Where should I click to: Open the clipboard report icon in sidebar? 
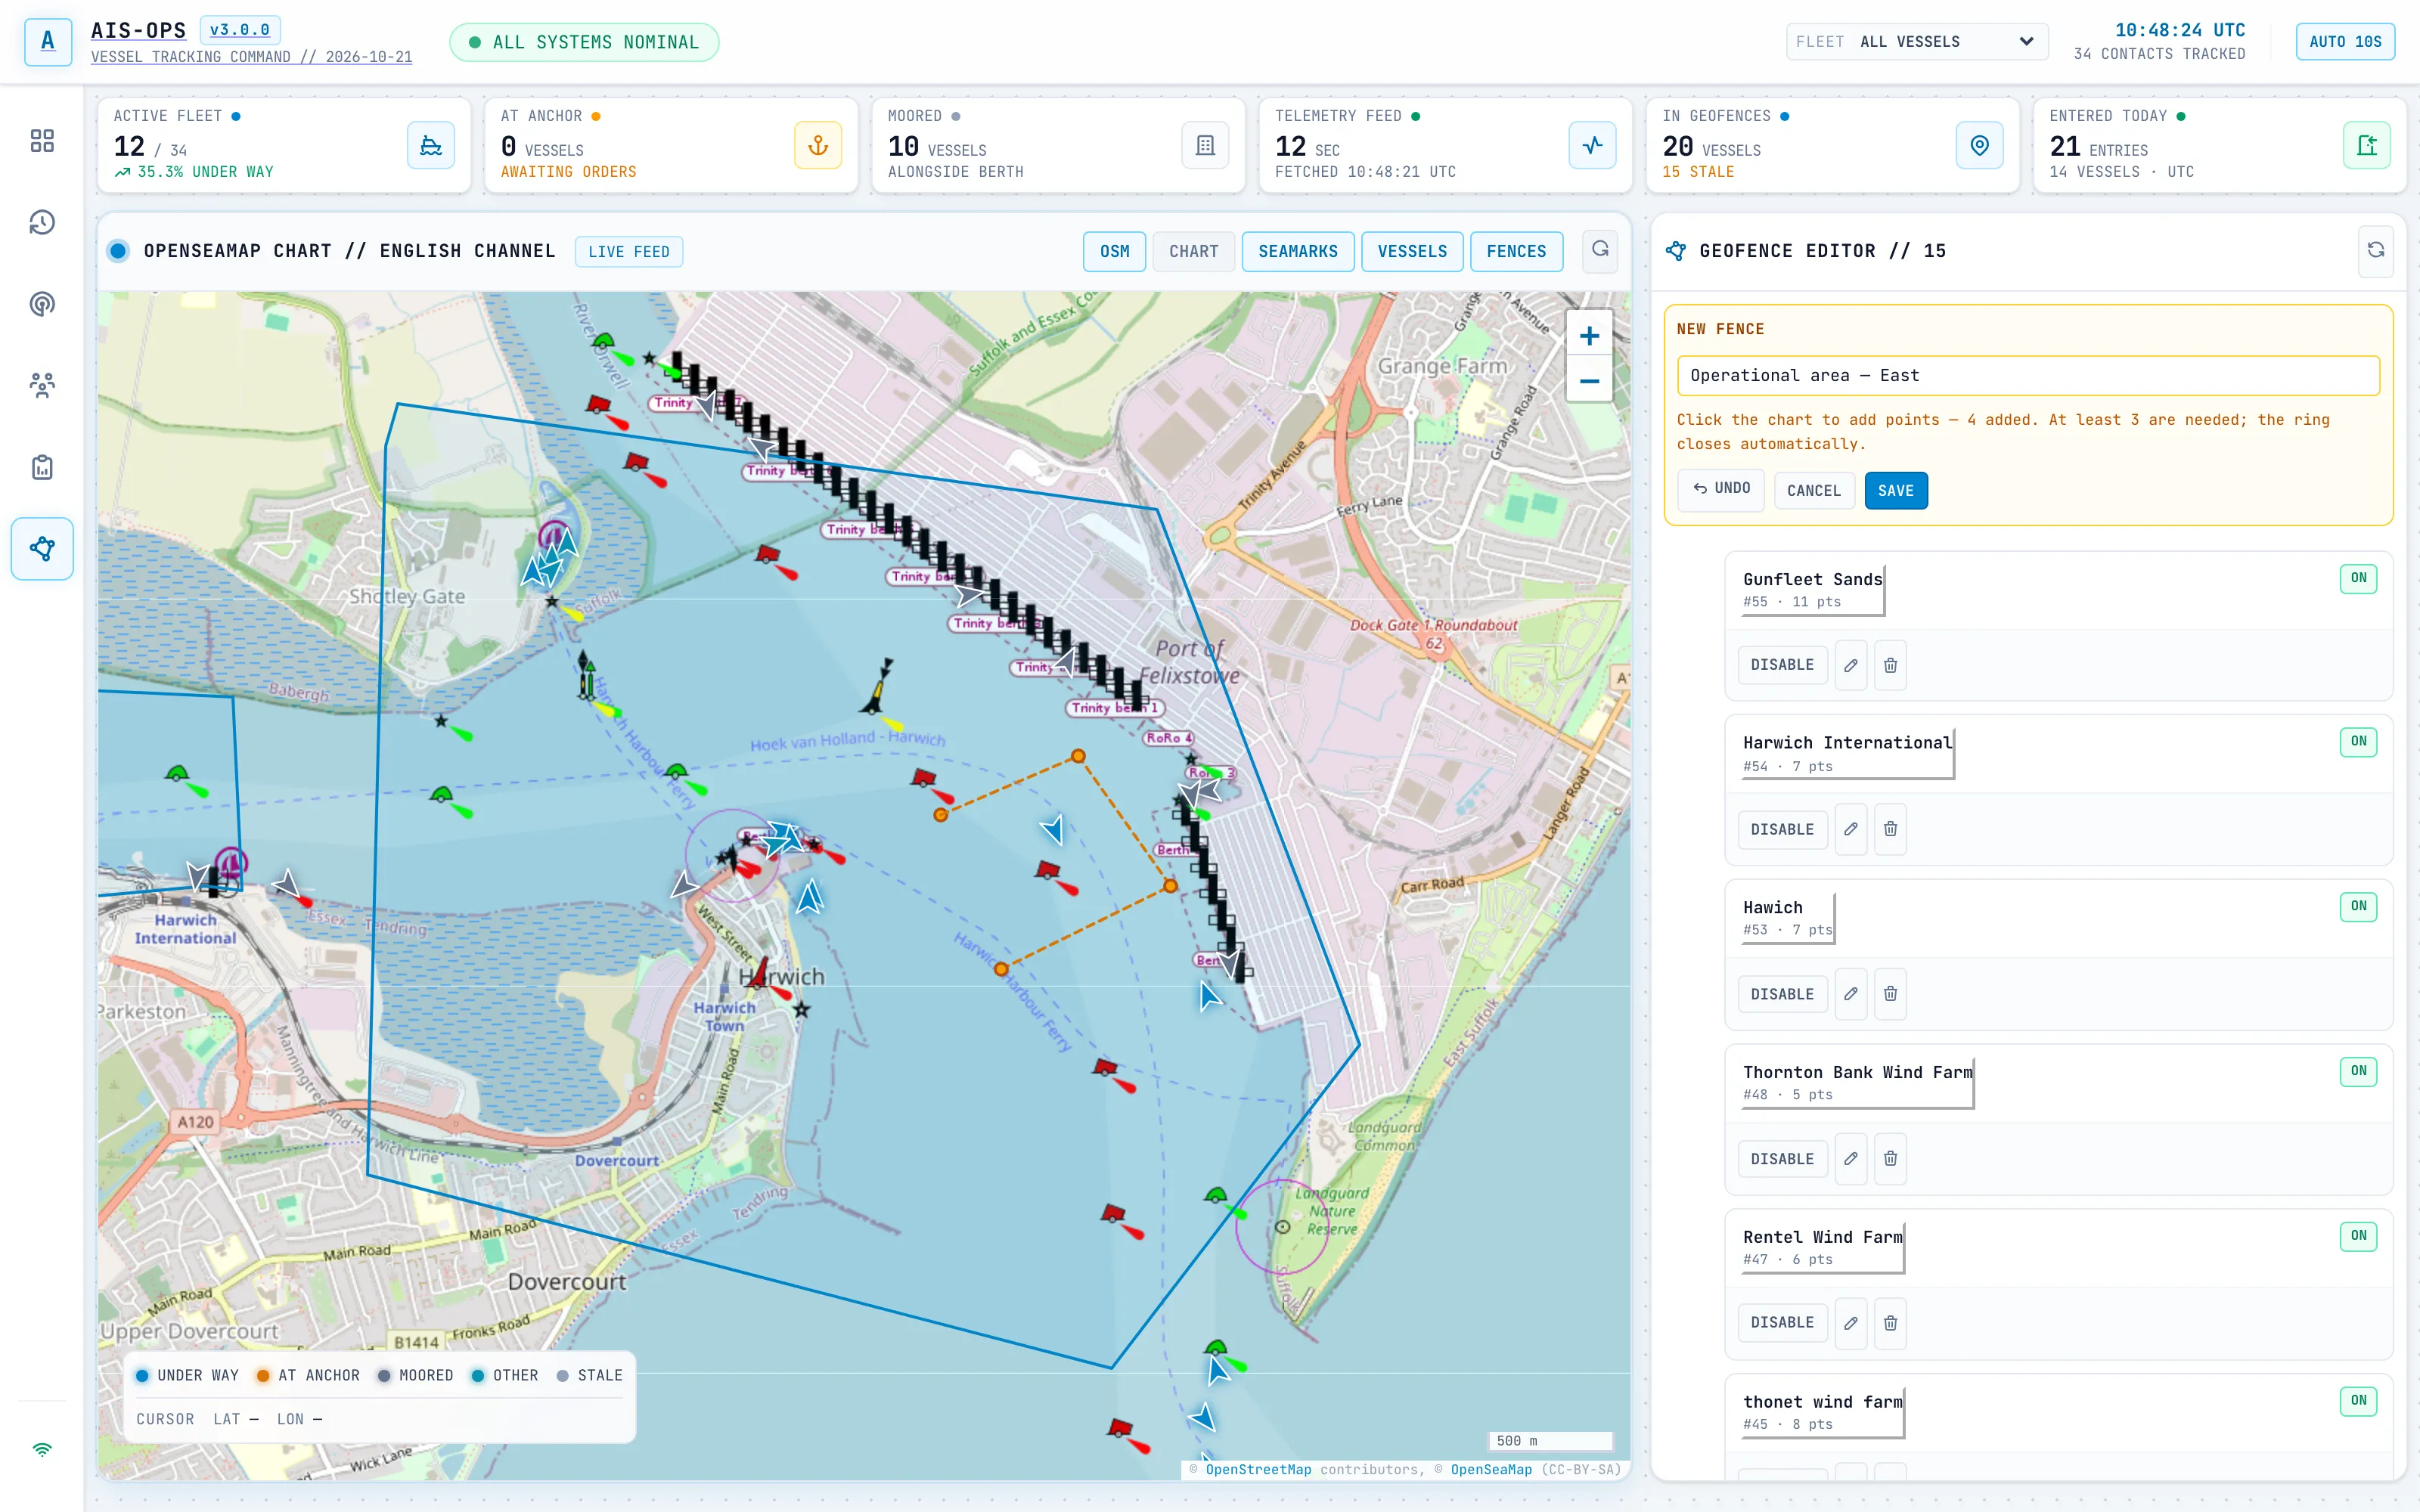(42, 467)
